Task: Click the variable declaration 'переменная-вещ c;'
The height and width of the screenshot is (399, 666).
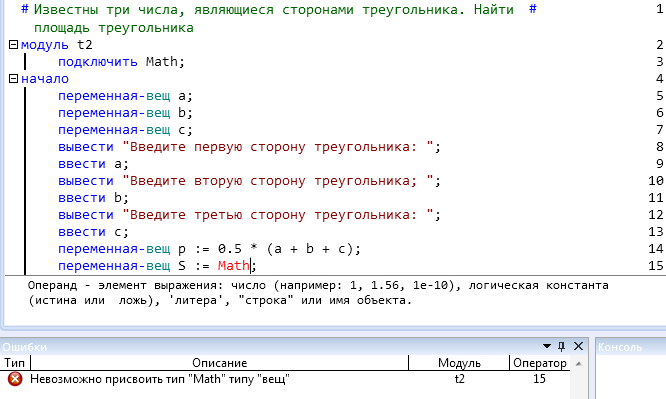Action: point(125,130)
